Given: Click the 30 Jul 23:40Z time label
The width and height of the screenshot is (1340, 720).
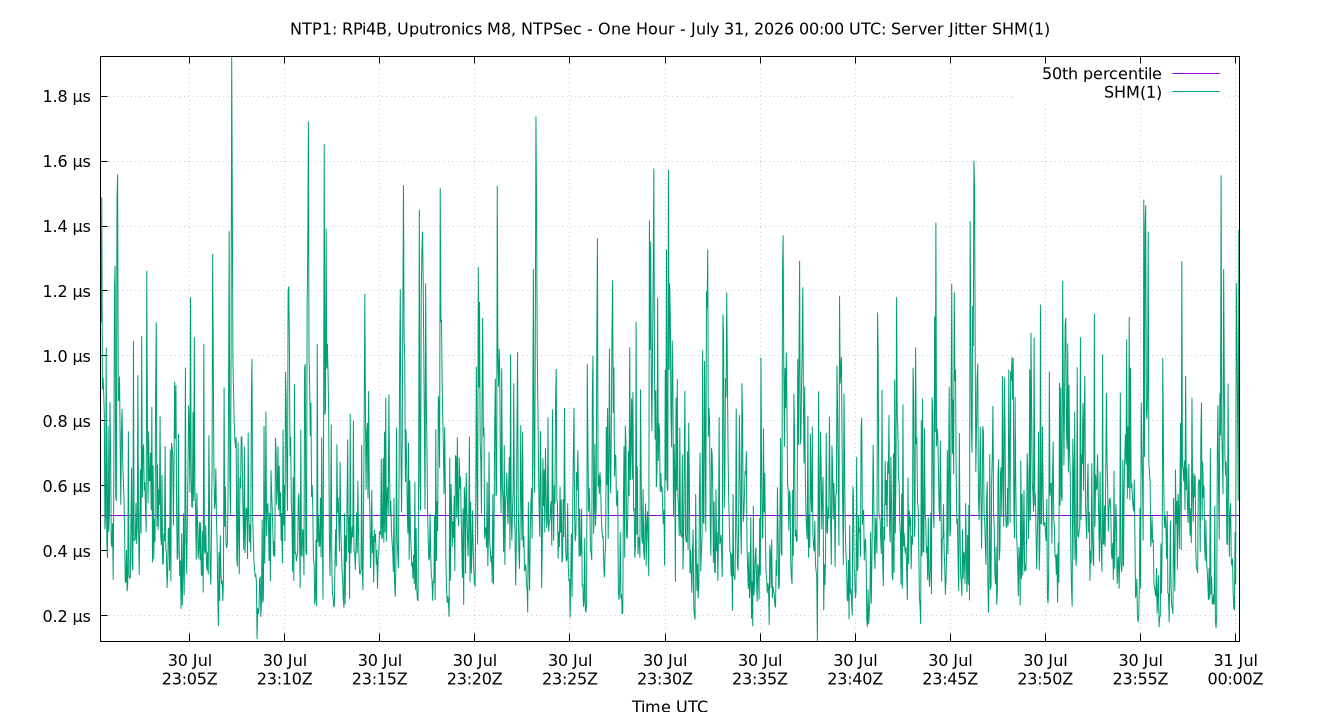Looking at the screenshot, I should (855, 669).
